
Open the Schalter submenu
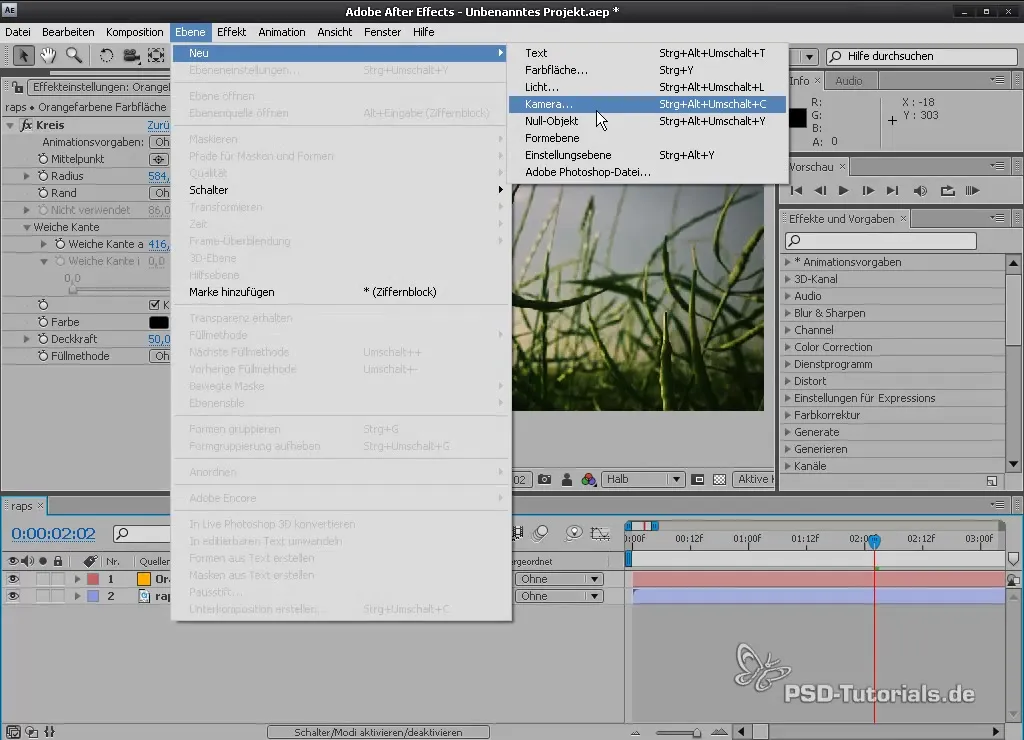pyautogui.click(x=341, y=190)
